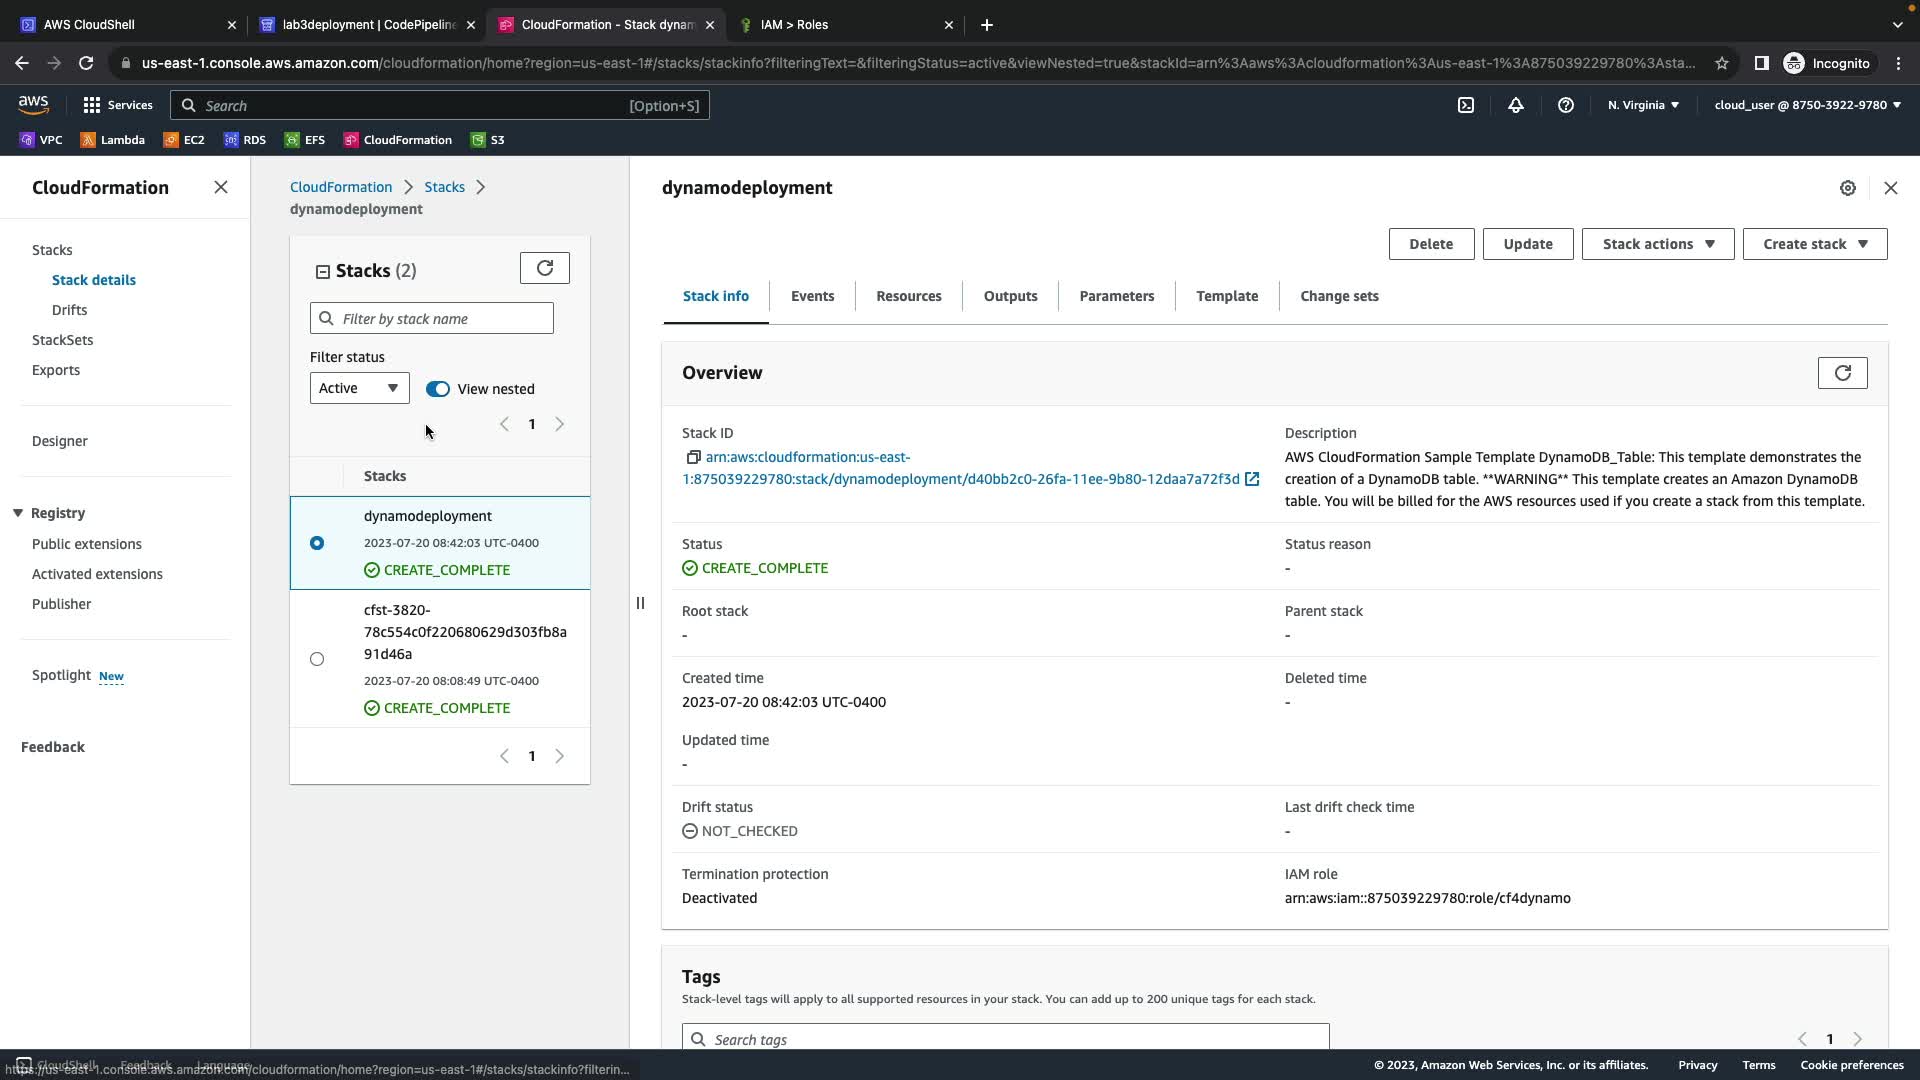The width and height of the screenshot is (1920, 1080).
Task: Refresh the Overview panel
Action: click(x=1842, y=373)
